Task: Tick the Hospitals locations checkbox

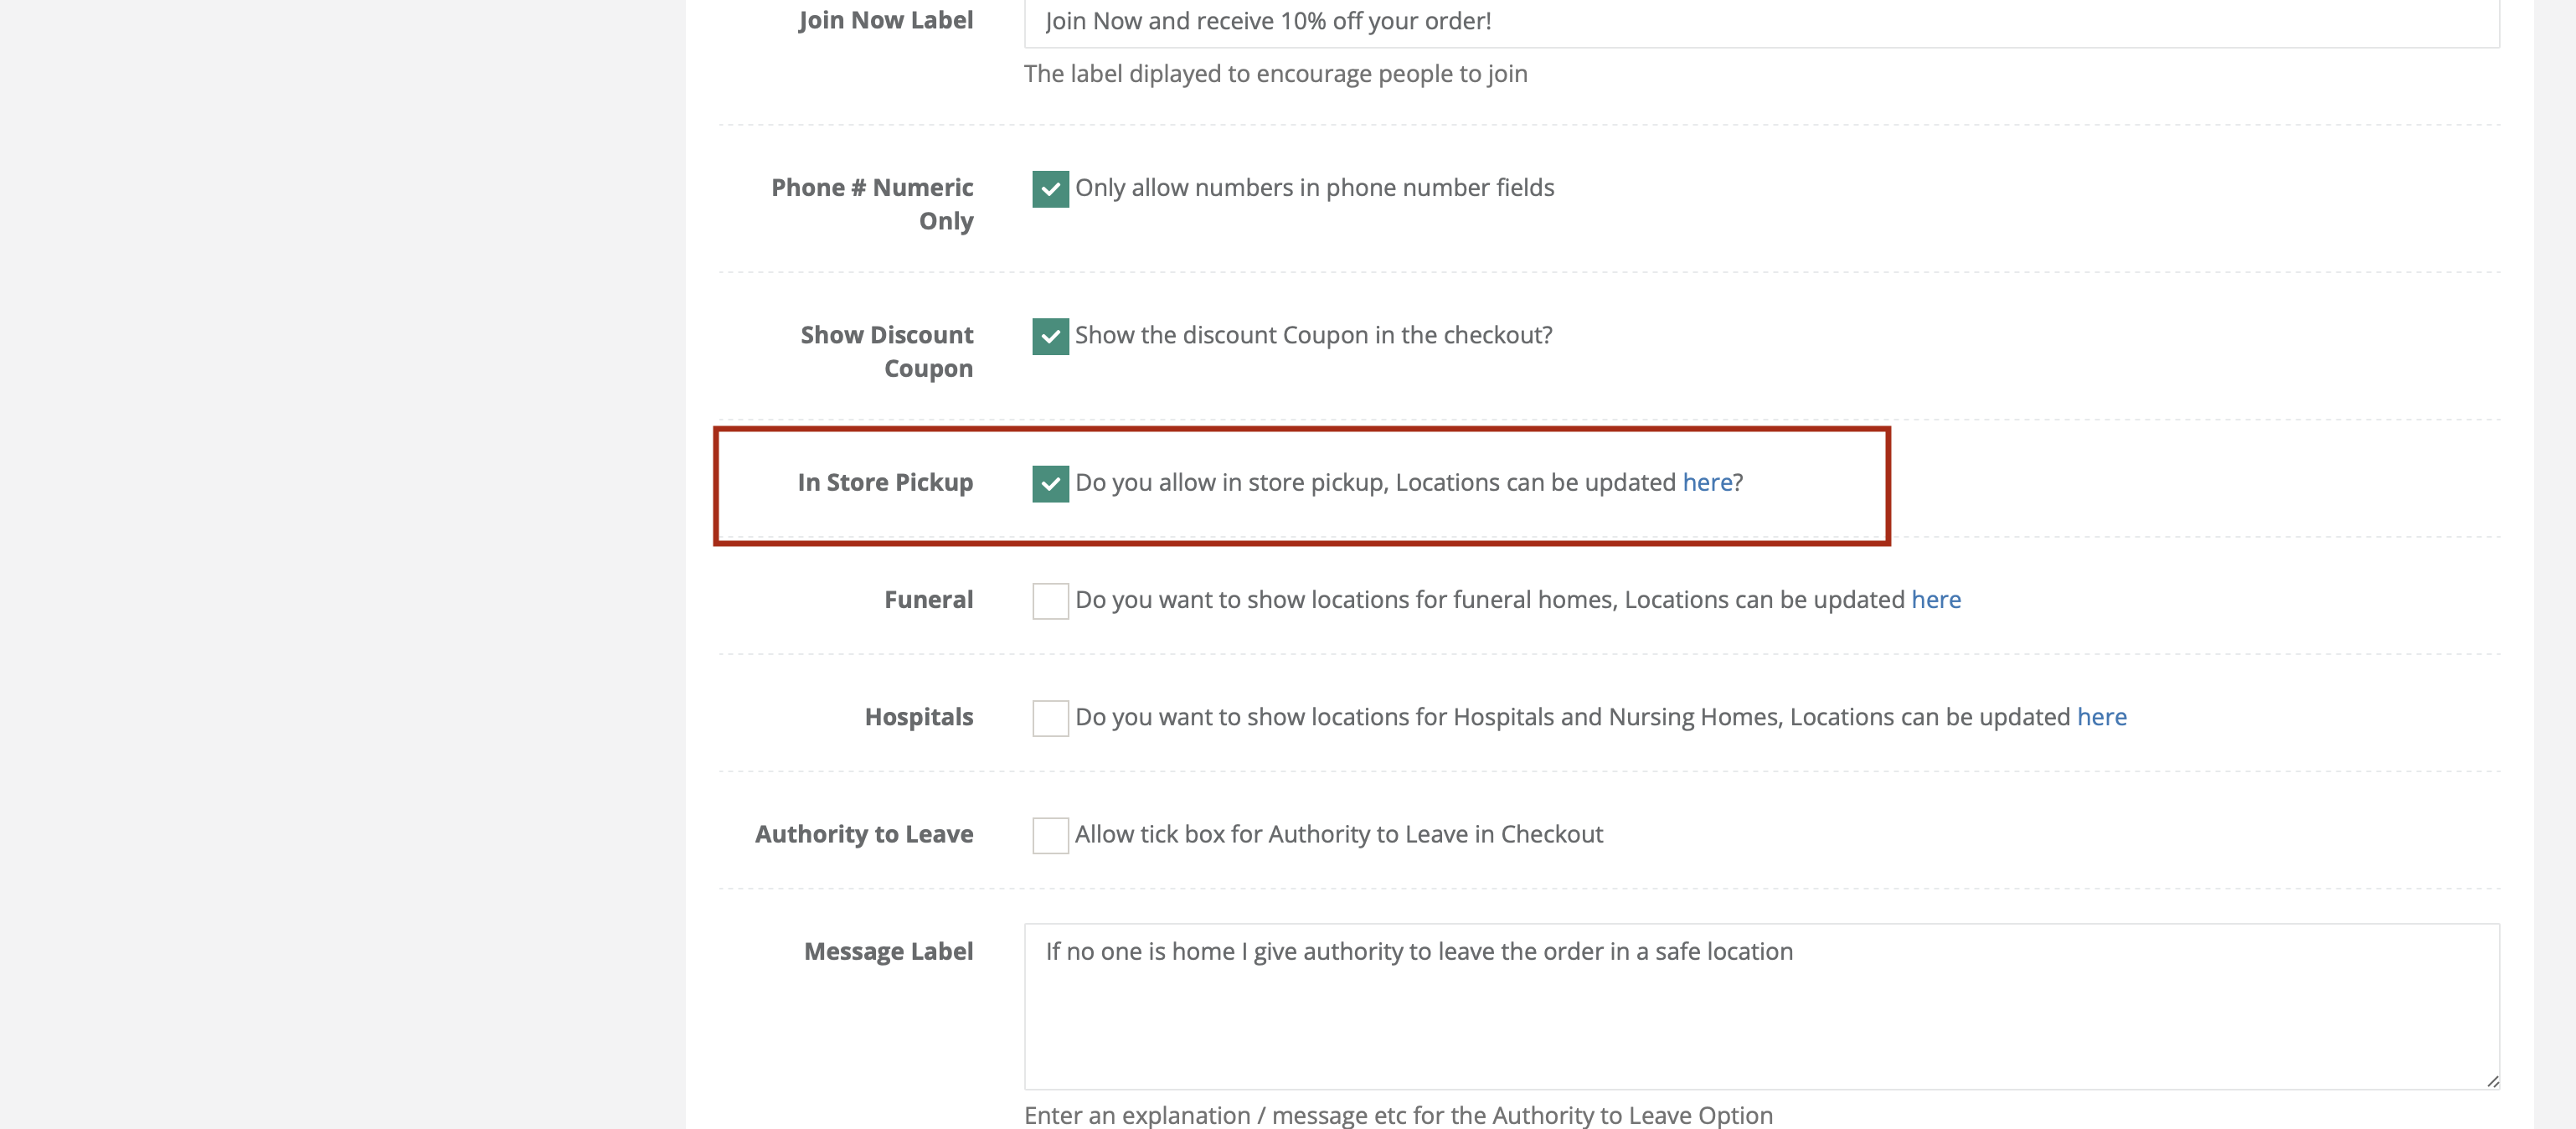Action: point(1050,718)
